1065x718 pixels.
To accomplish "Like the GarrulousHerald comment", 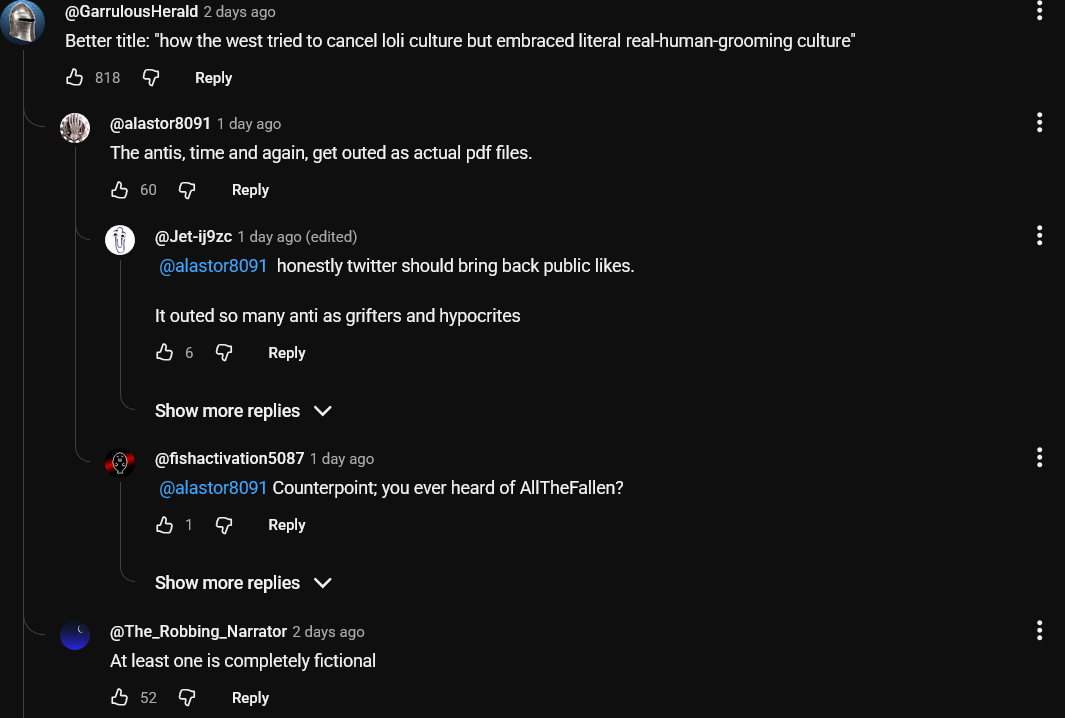I will tap(75, 78).
